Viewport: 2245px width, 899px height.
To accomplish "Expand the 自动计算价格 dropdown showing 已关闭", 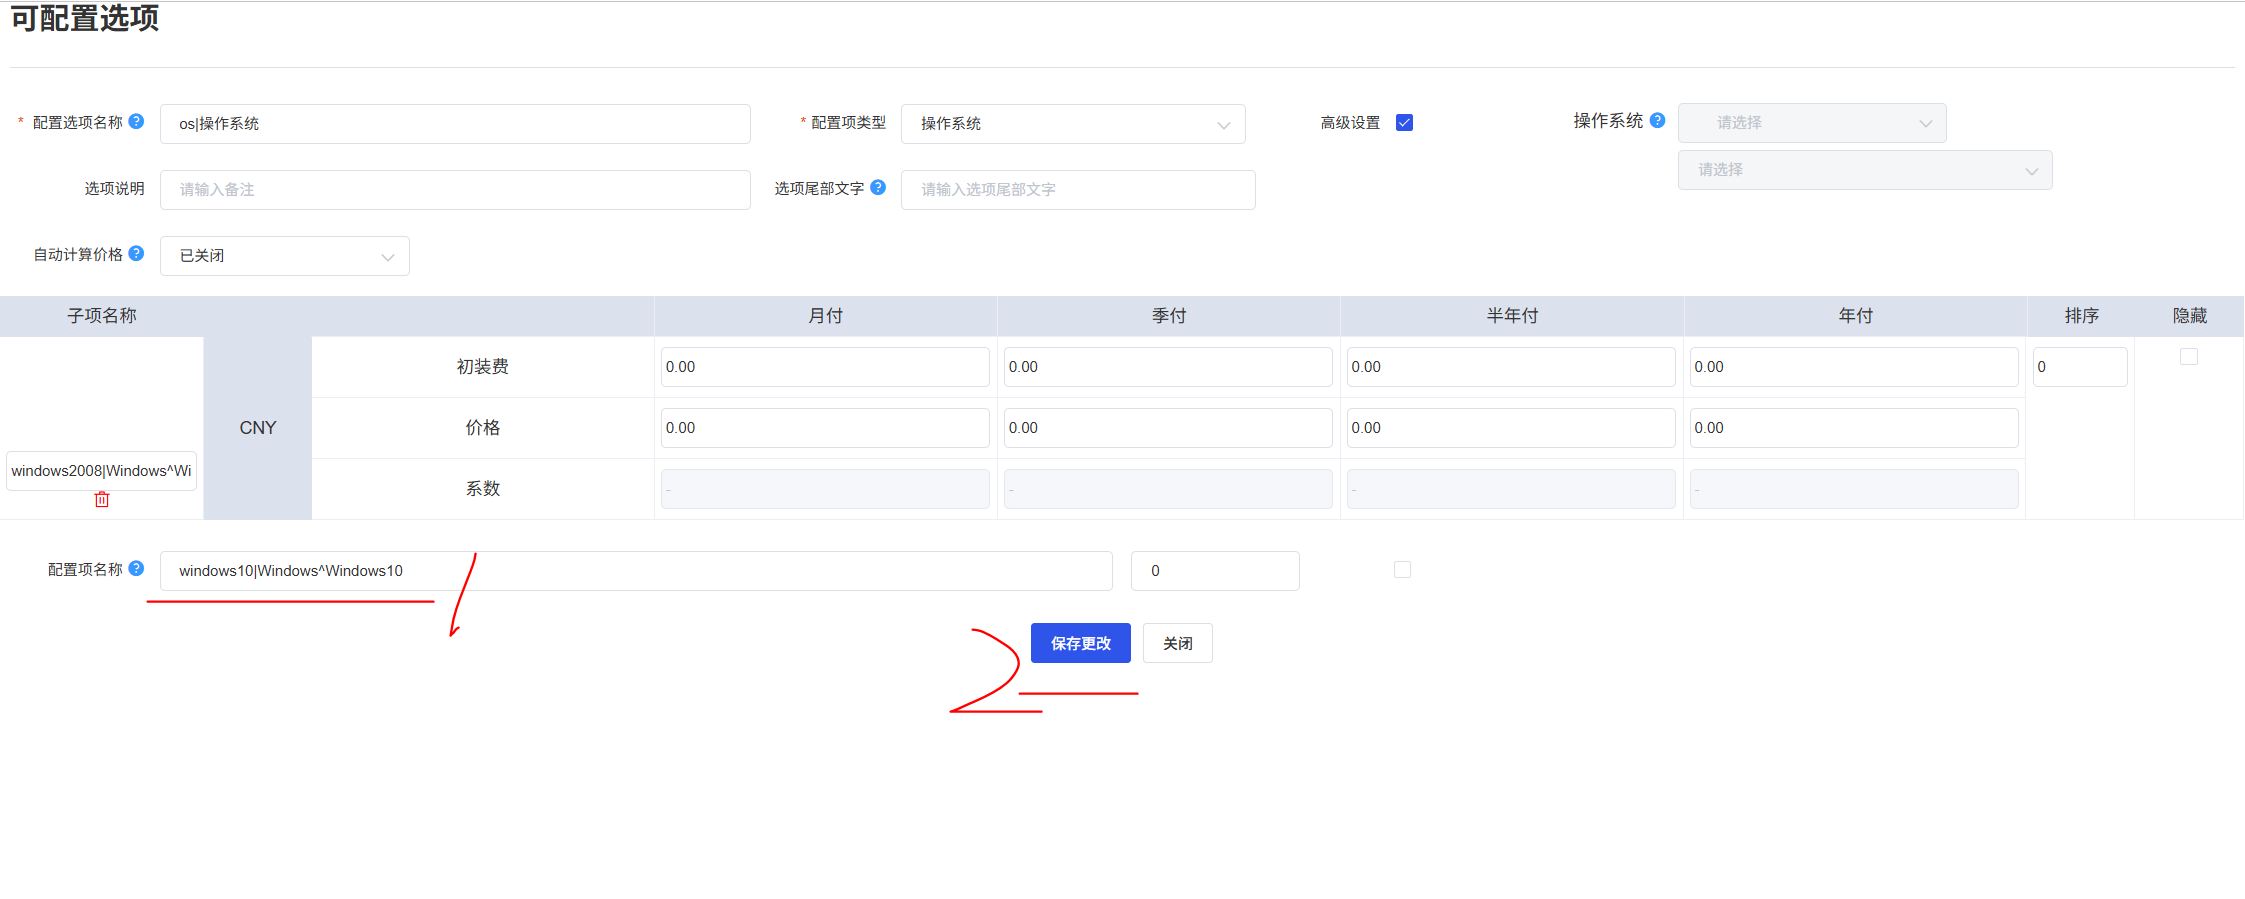I will point(284,256).
